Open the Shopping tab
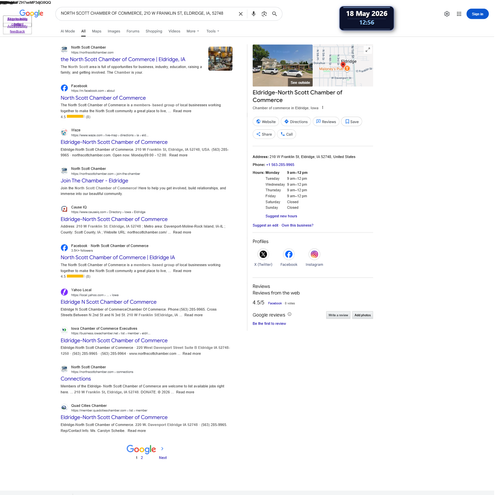This screenshot has height=495, width=500. (154, 31)
